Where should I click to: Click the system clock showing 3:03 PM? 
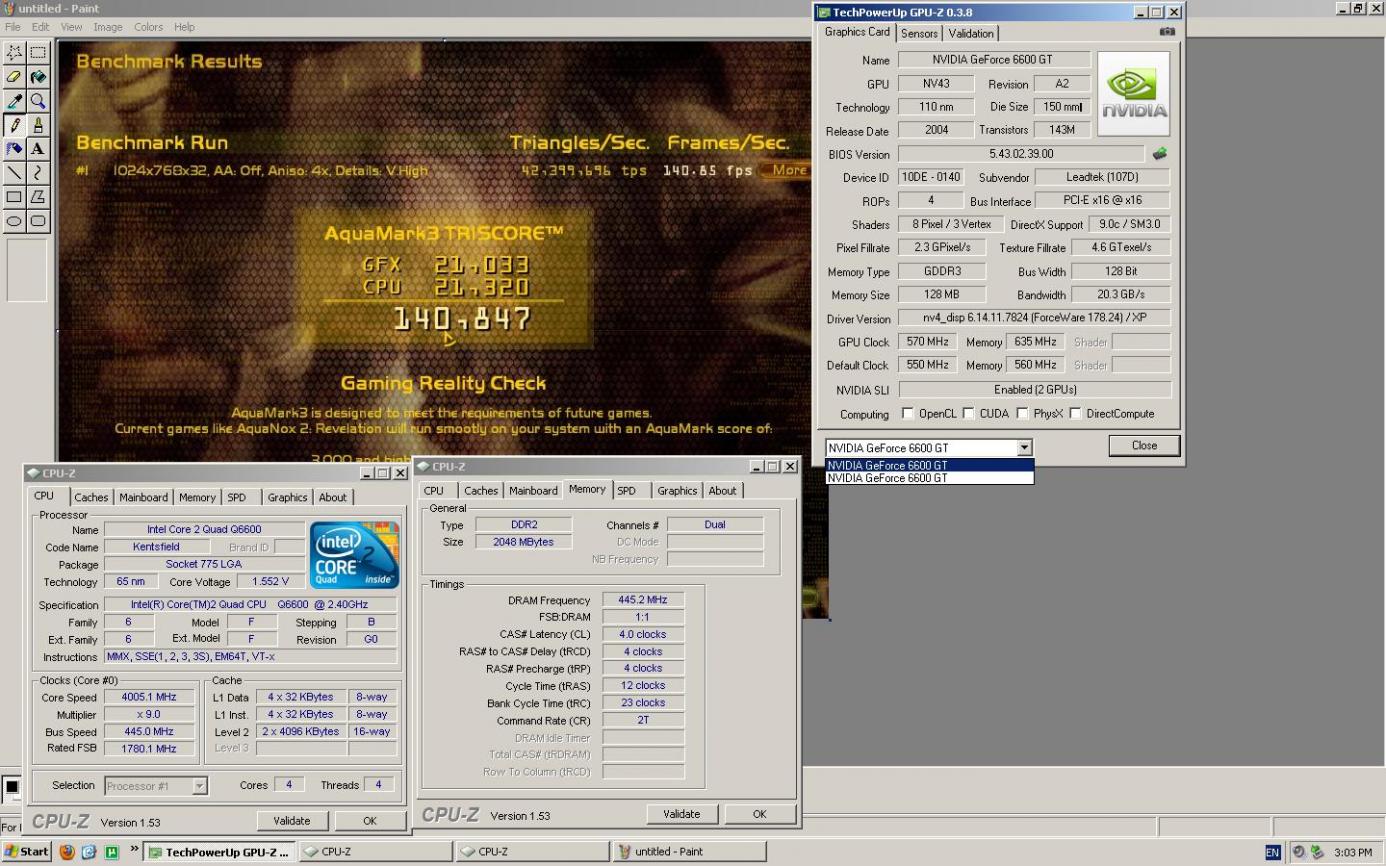(x=1352, y=852)
